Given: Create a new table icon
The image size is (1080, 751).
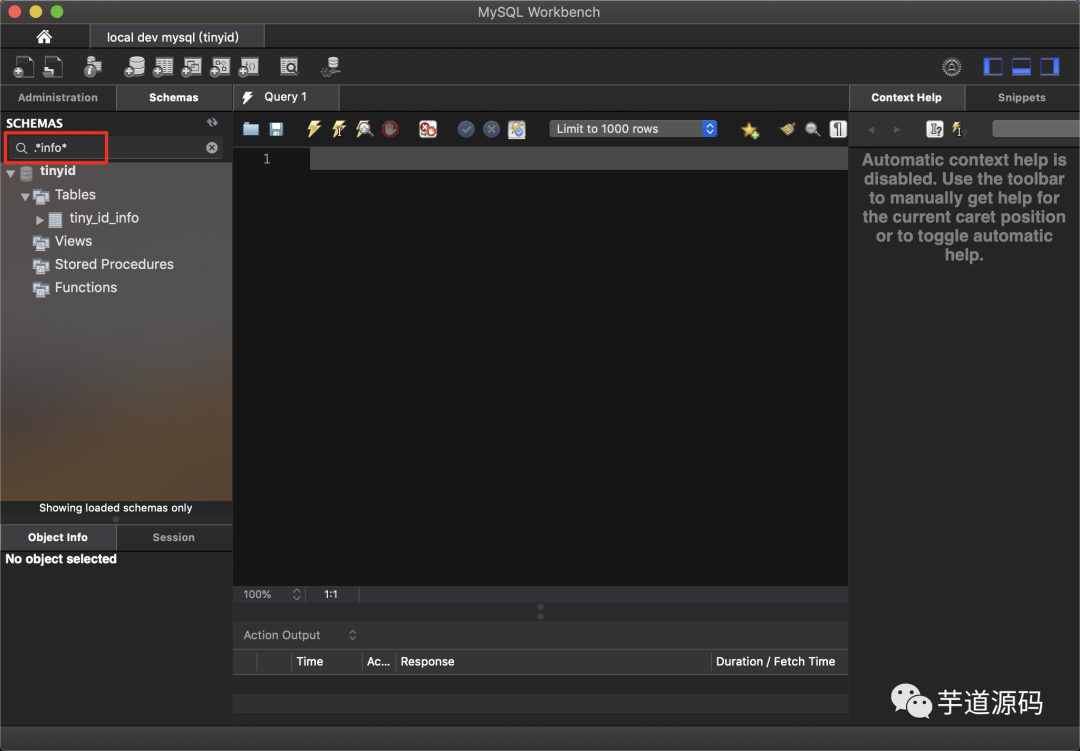Looking at the screenshot, I should 163,67.
